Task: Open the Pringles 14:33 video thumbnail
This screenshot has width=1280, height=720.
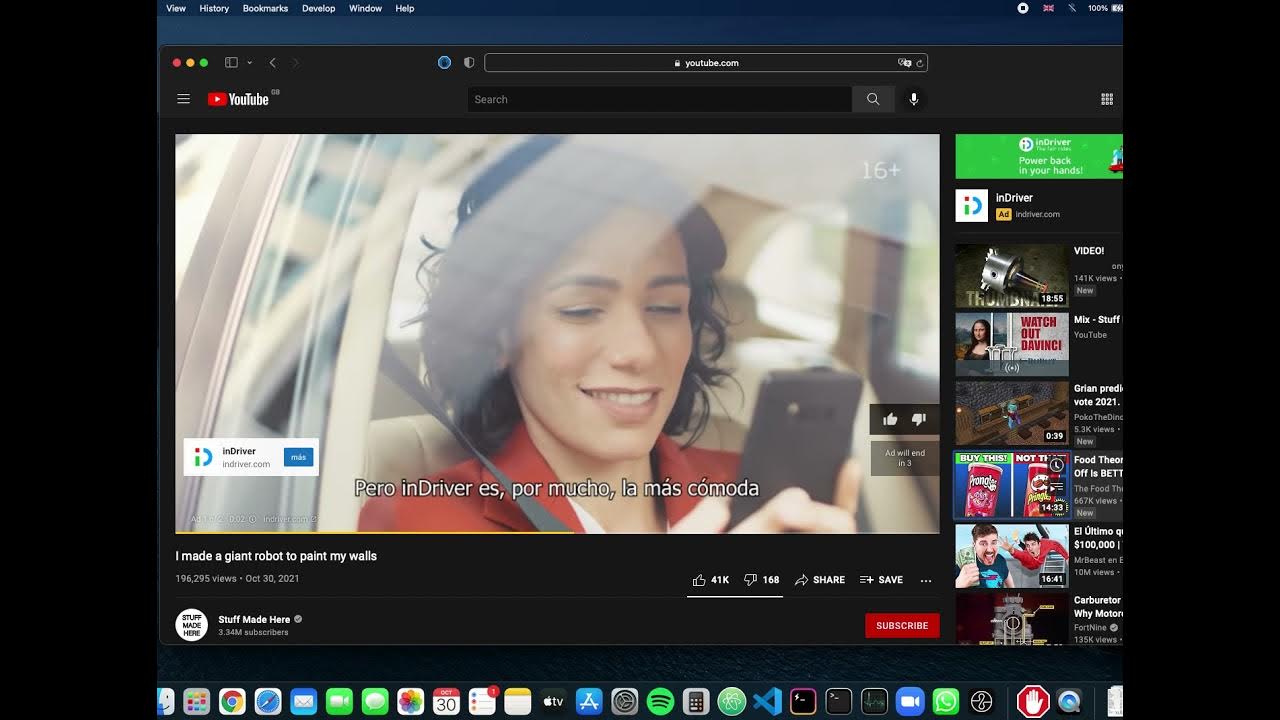Action: [1012, 485]
